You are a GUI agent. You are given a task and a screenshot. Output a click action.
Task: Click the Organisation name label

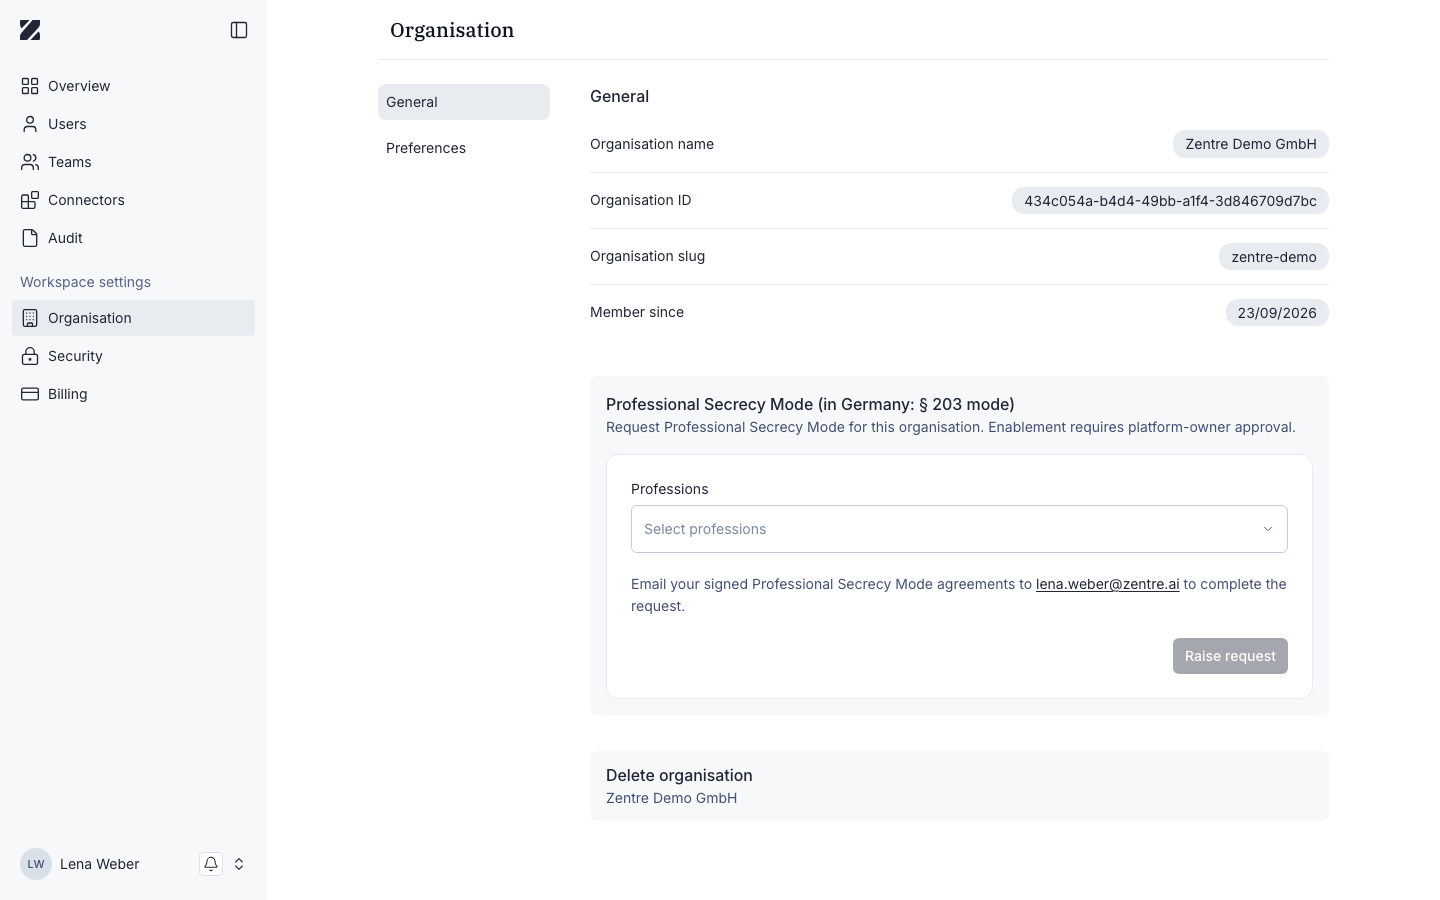(652, 144)
